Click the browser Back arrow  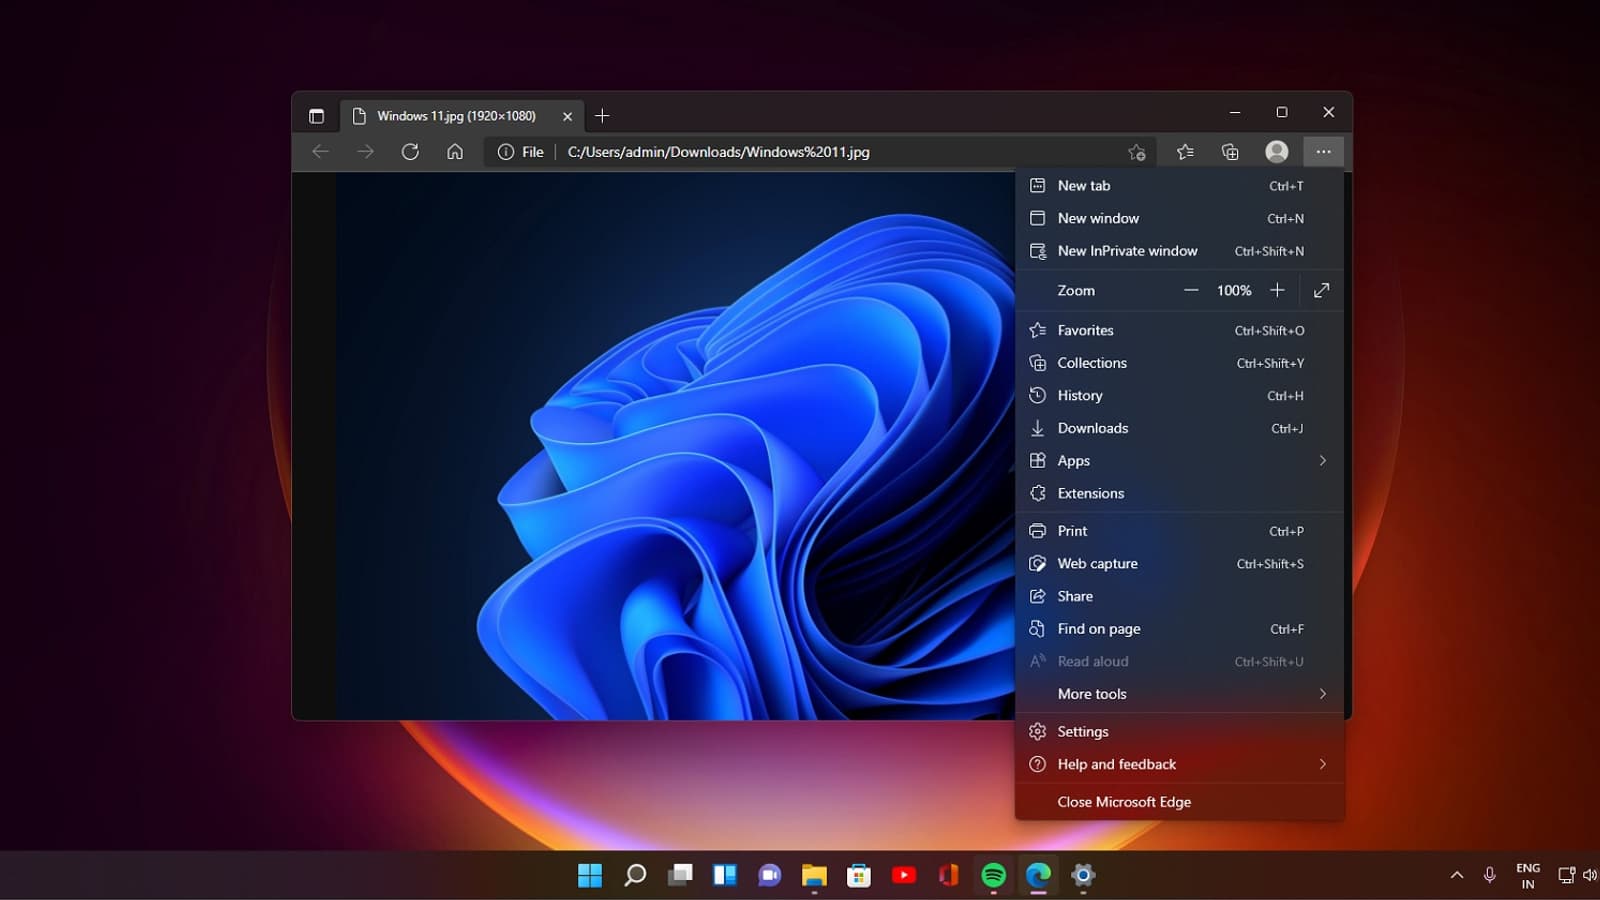click(x=320, y=152)
